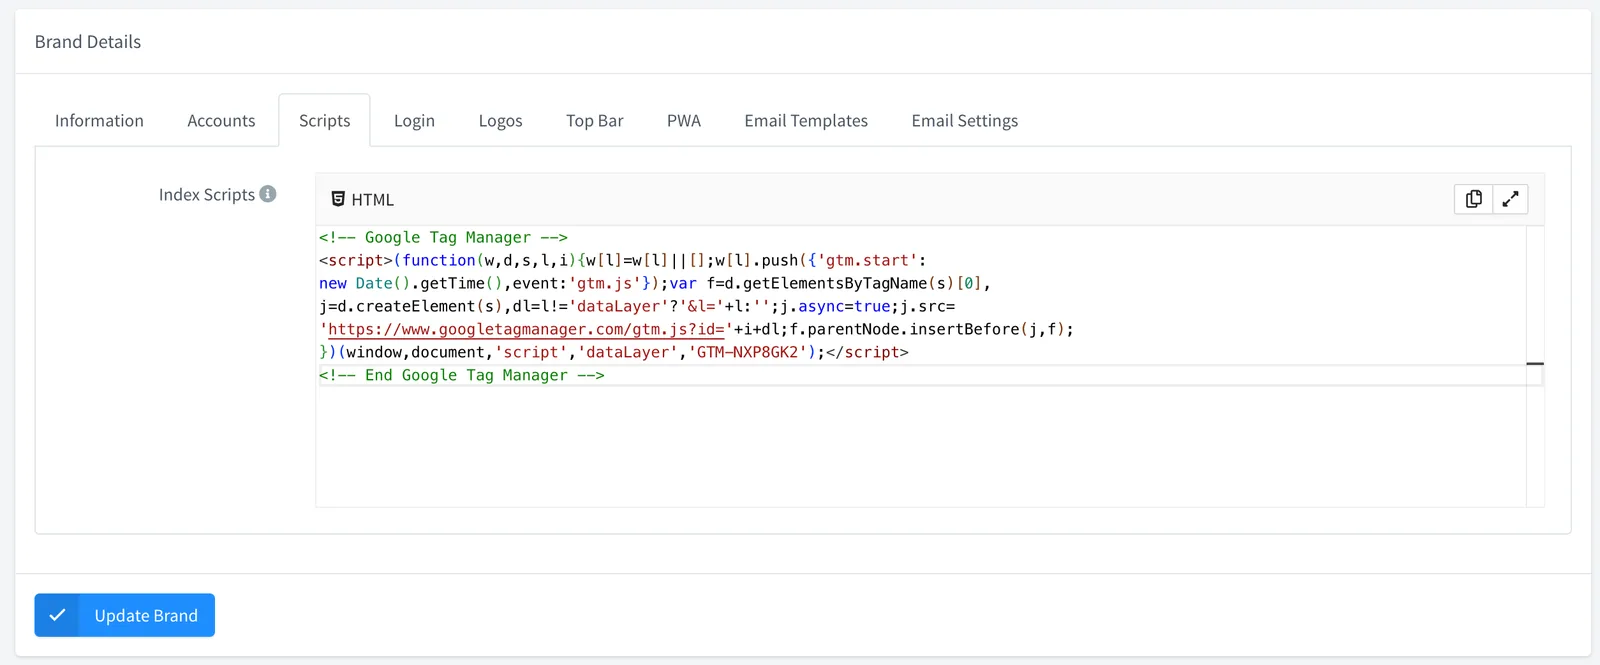This screenshot has height=665, width=1600.
Task: Switch to the Top Bar tab
Action: 595,121
